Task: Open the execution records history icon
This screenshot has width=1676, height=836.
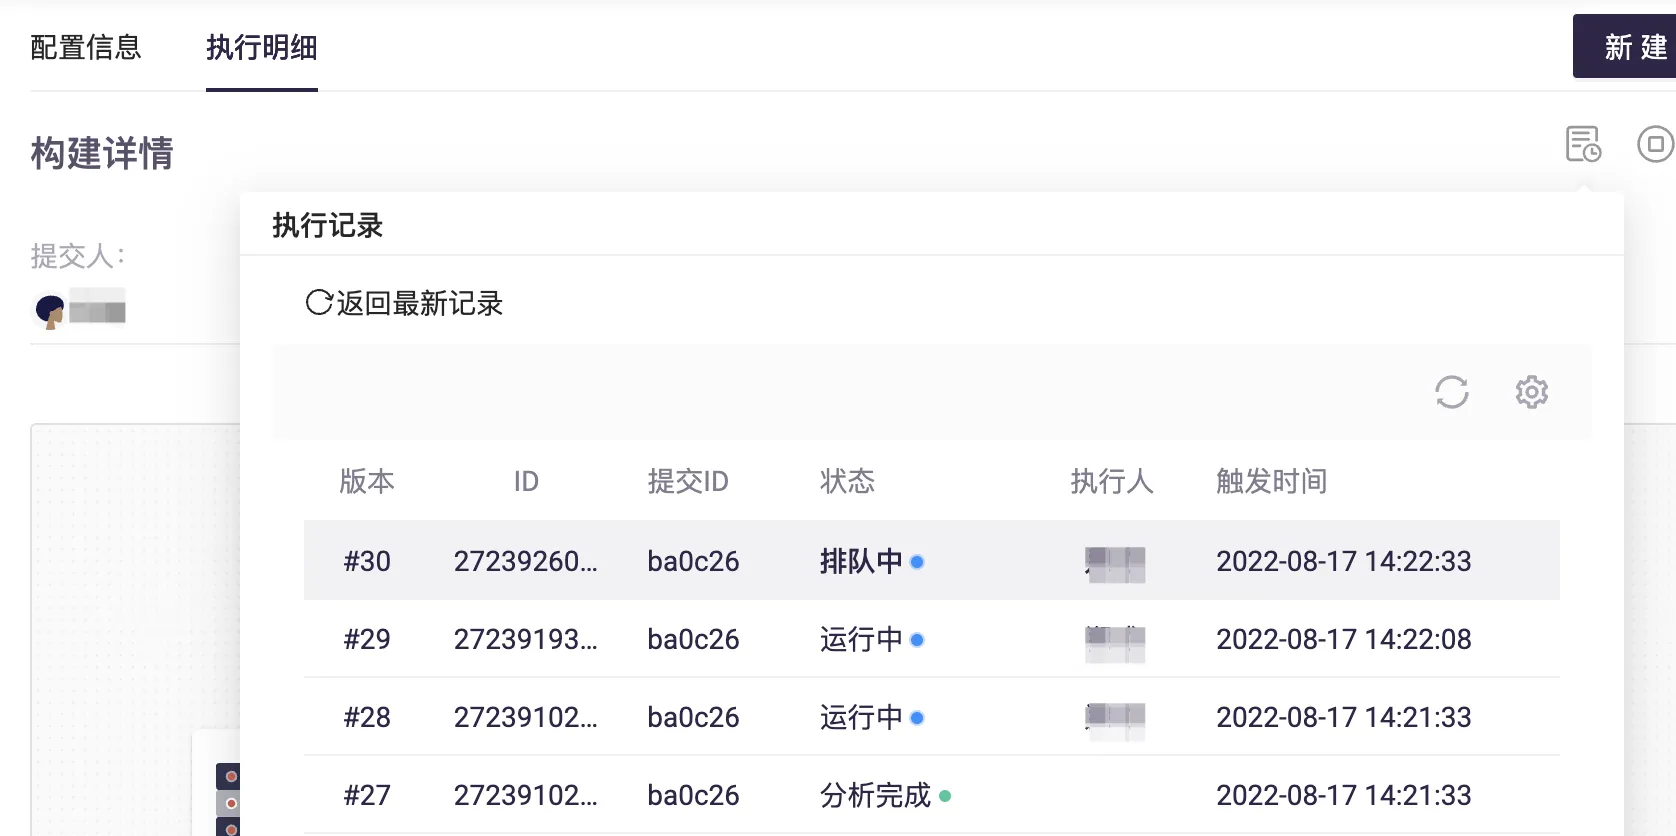Action: (1583, 144)
